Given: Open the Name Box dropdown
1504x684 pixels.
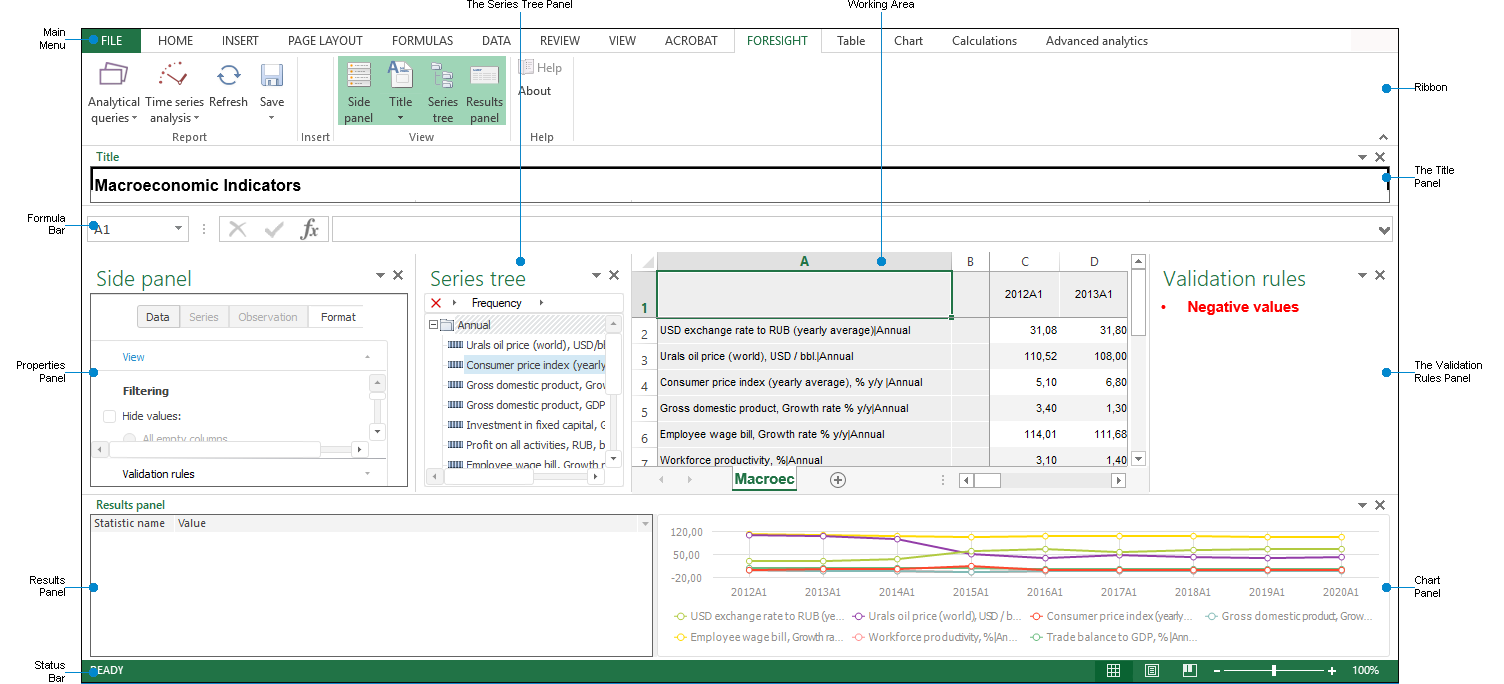Looking at the screenshot, I should pyautogui.click(x=176, y=228).
